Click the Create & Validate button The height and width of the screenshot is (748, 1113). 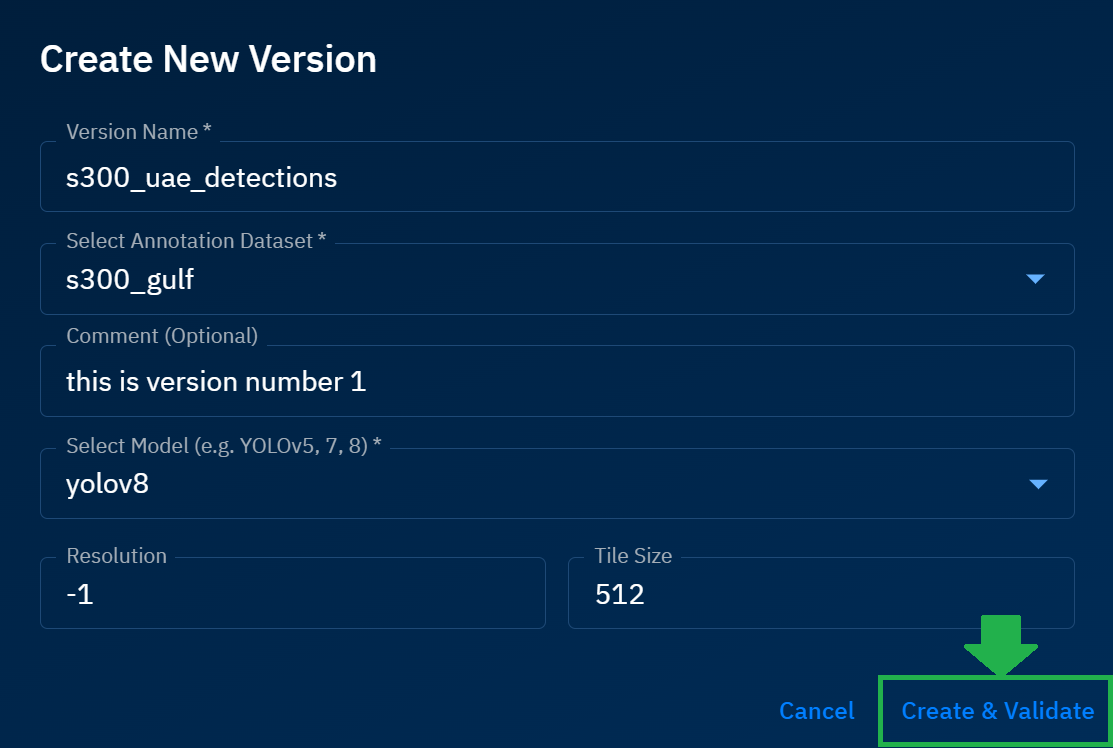(x=997, y=711)
